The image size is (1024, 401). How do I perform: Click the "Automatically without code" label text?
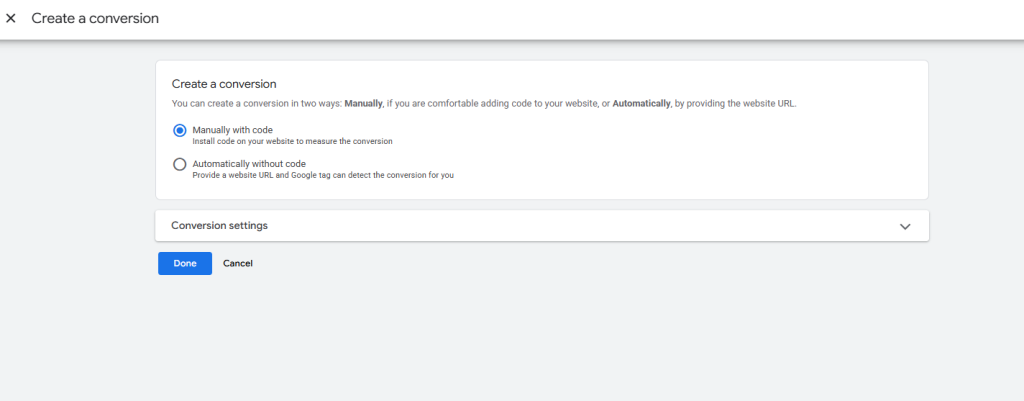point(248,163)
